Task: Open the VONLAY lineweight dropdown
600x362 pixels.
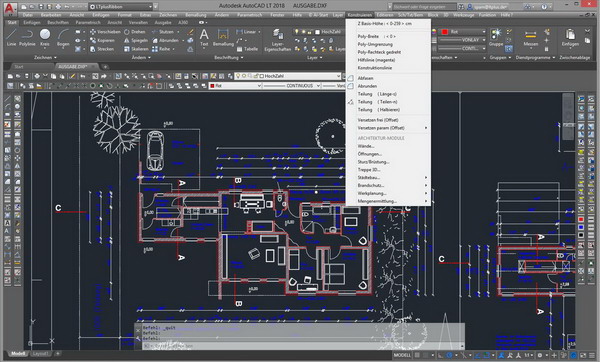Action: (x=462, y=40)
